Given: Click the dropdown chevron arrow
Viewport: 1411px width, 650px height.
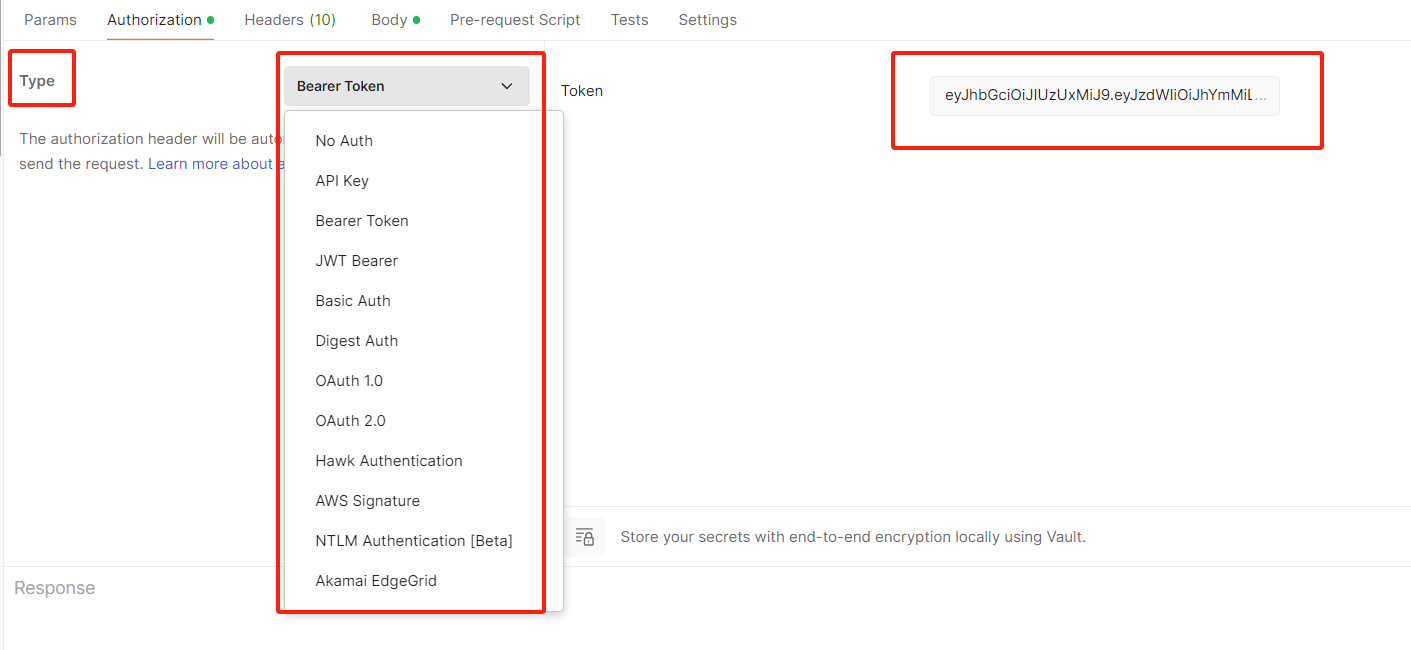Looking at the screenshot, I should (x=506, y=86).
